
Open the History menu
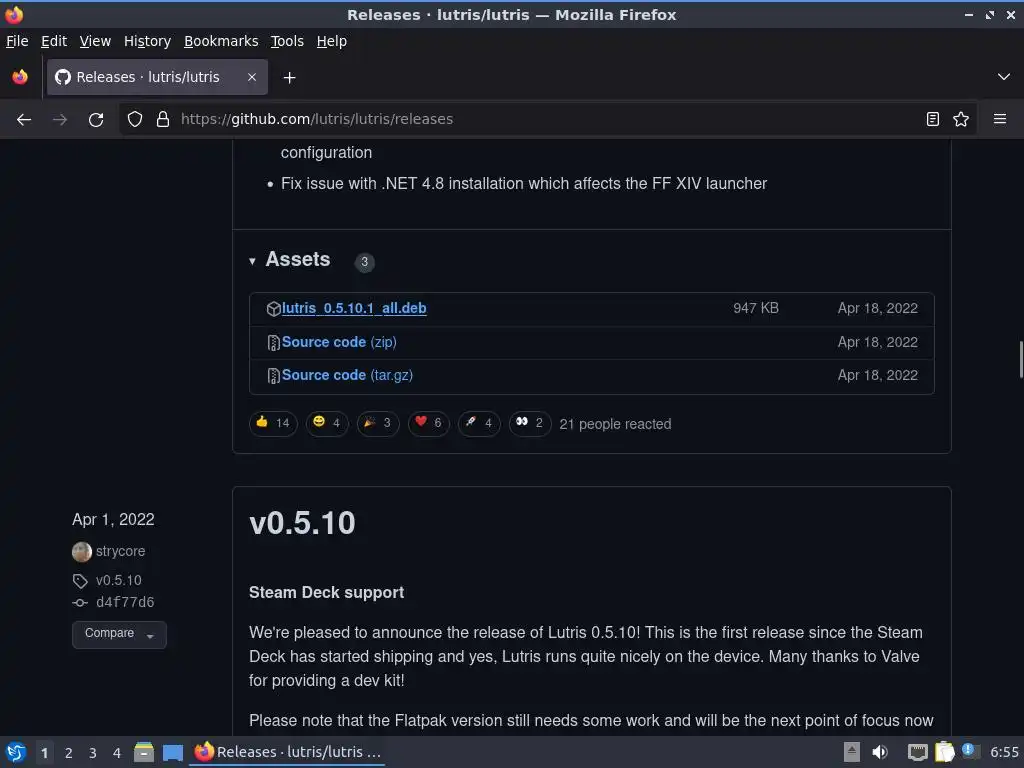pyautogui.click(x=148, y=41)
